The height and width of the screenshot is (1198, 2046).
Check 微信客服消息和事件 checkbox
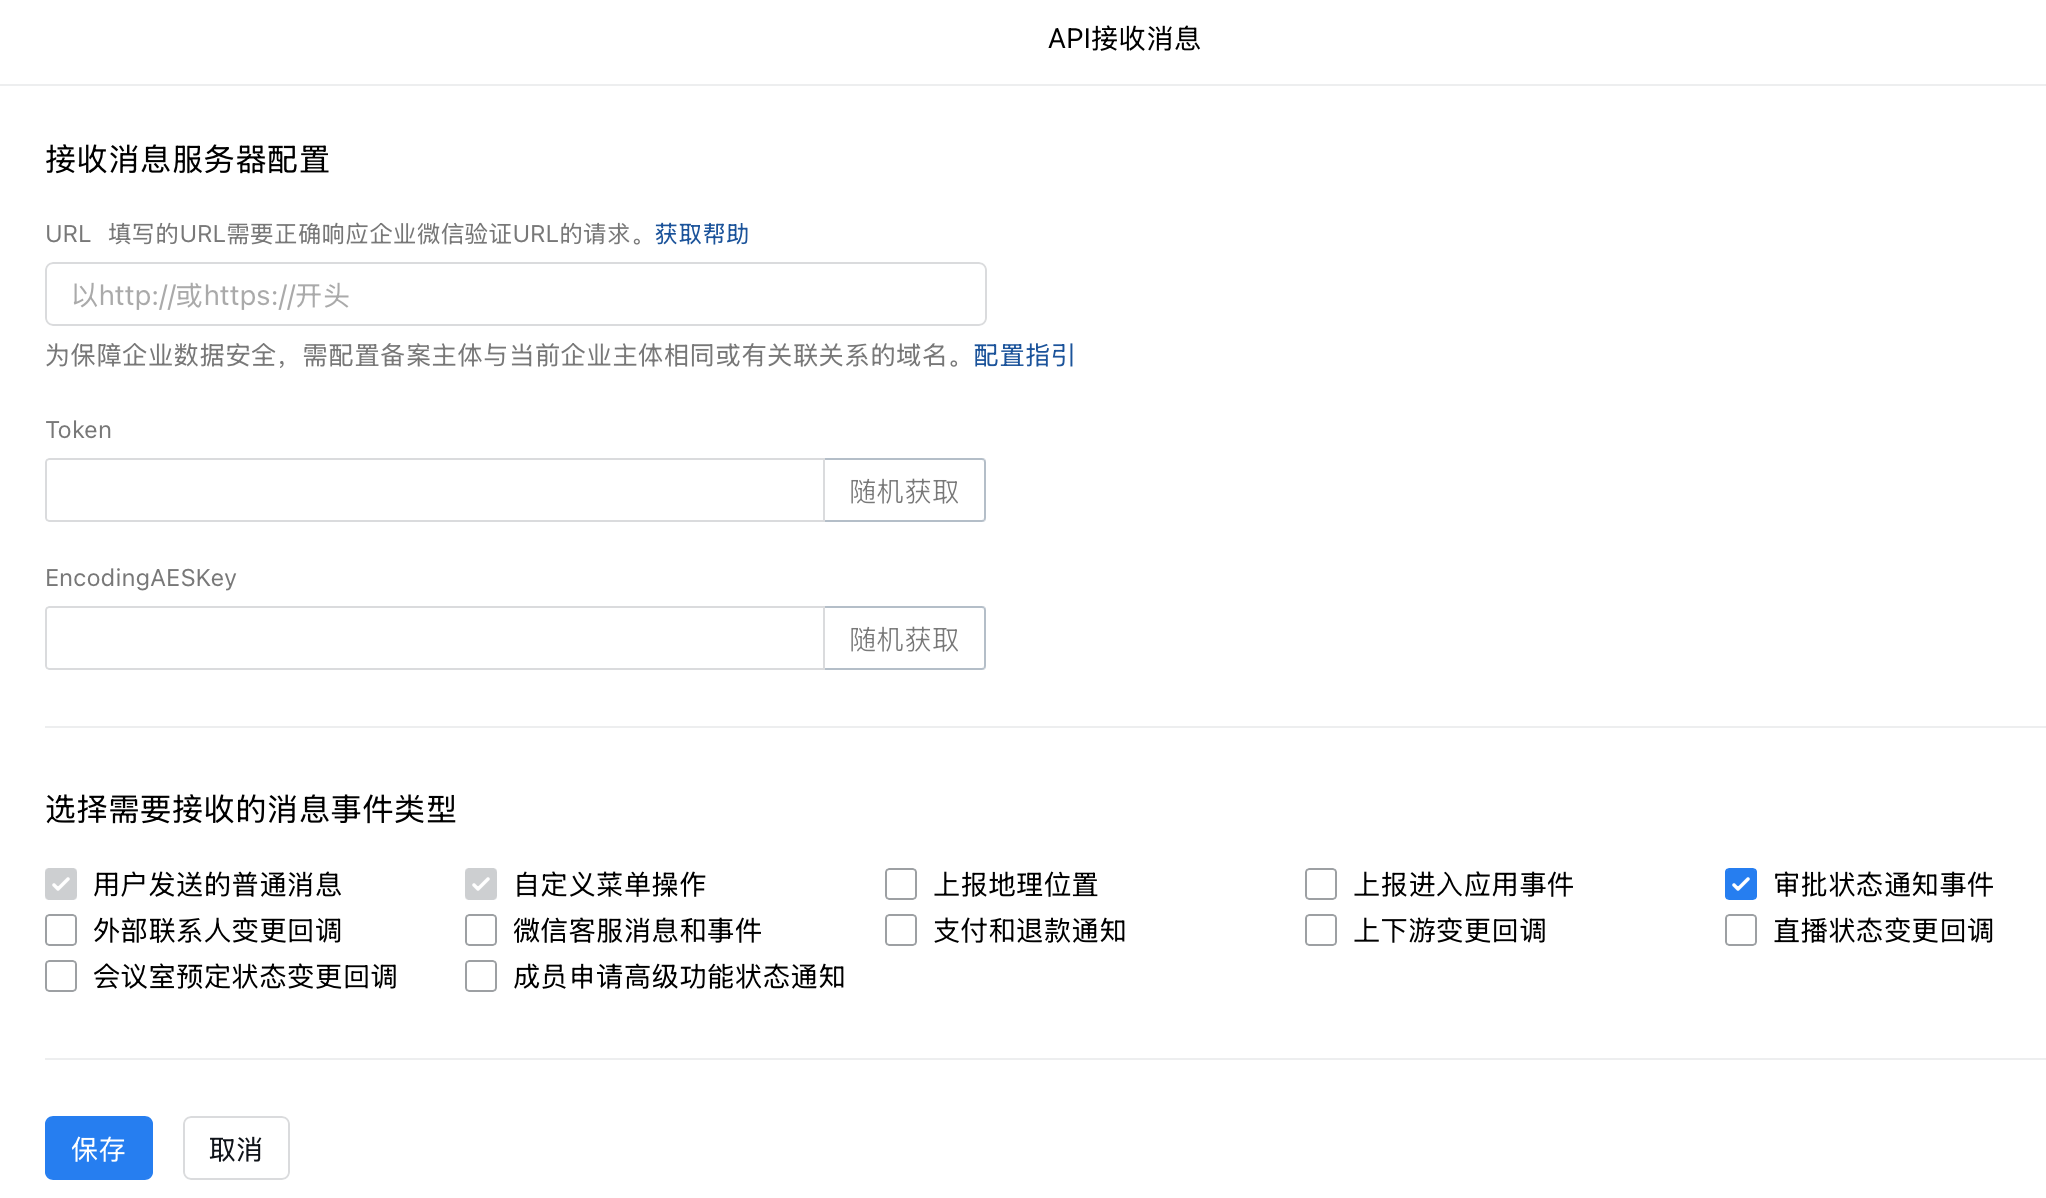pos(481,930)
